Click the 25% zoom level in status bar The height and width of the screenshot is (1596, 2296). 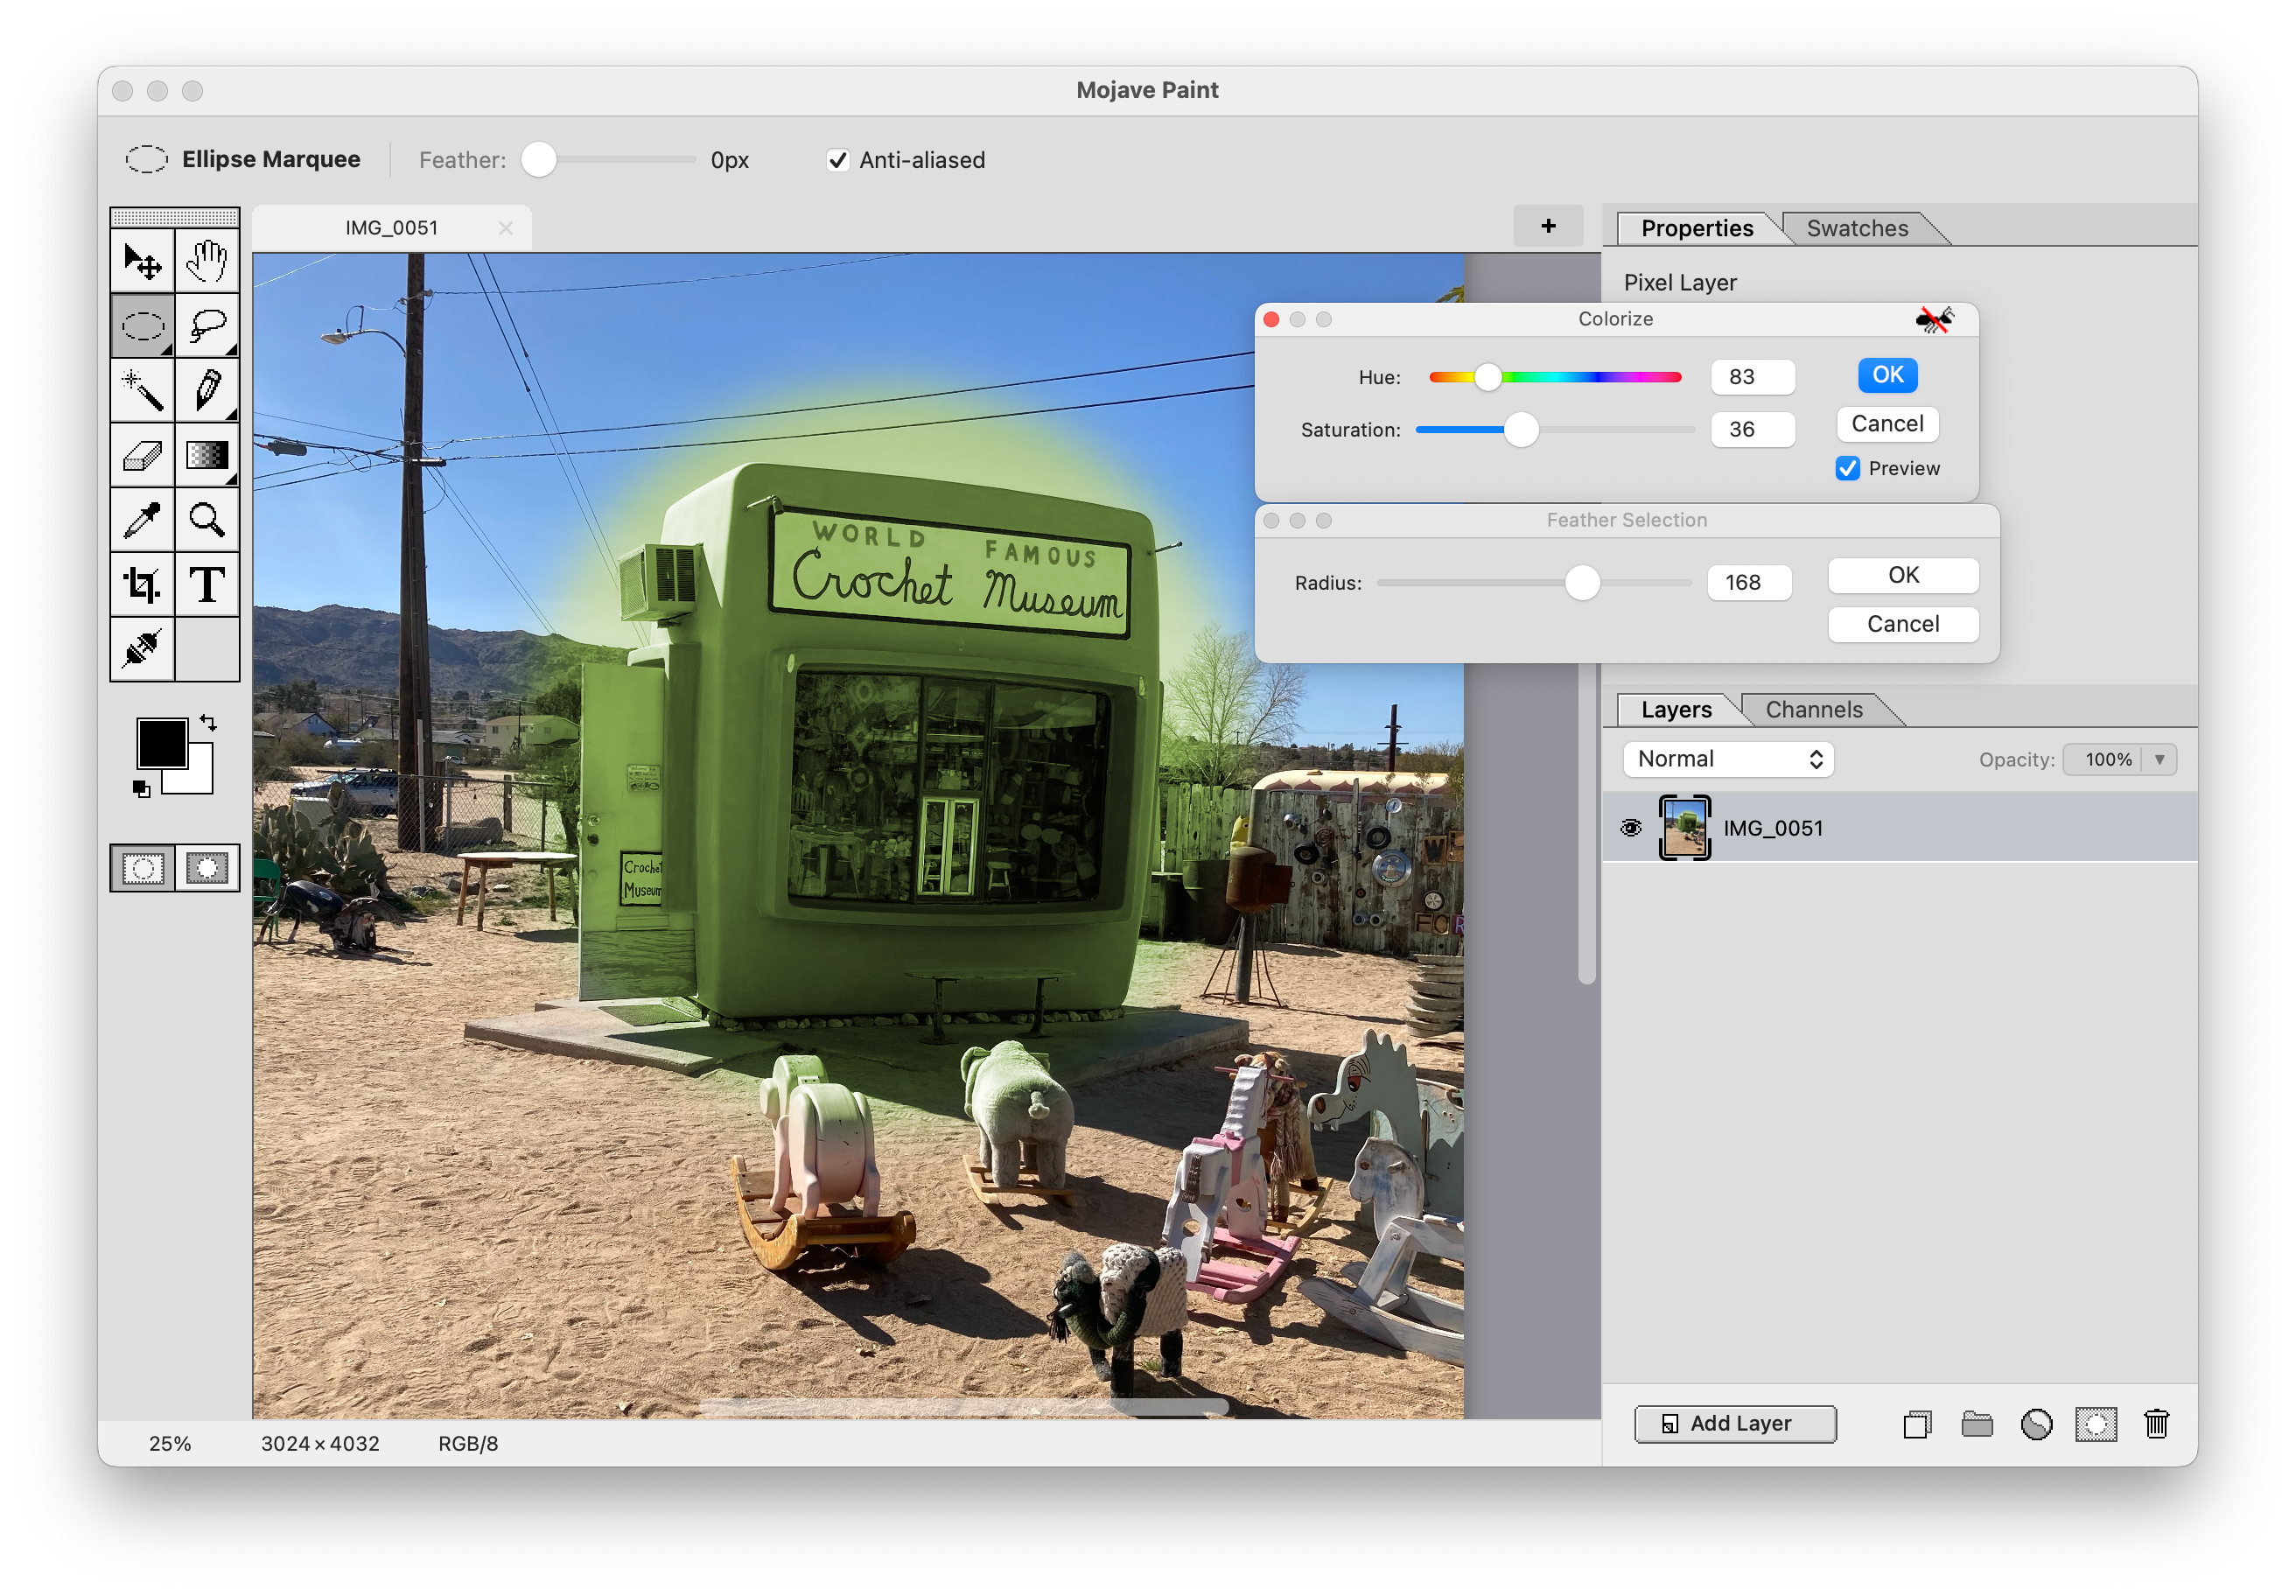(x=170, y=1444)
